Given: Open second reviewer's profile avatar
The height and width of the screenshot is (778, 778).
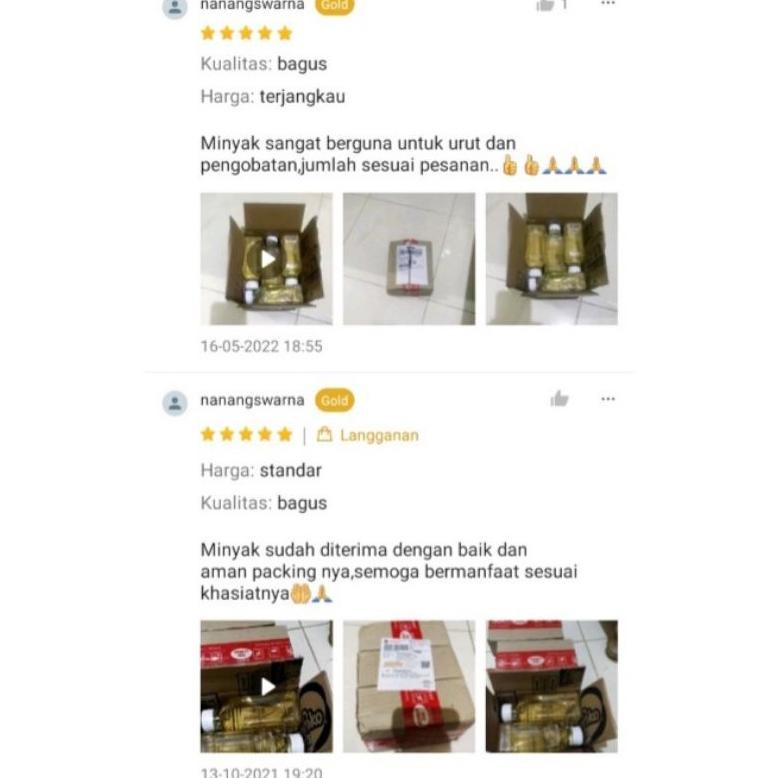Looking at the screenshot, I should tap(175, 402).
